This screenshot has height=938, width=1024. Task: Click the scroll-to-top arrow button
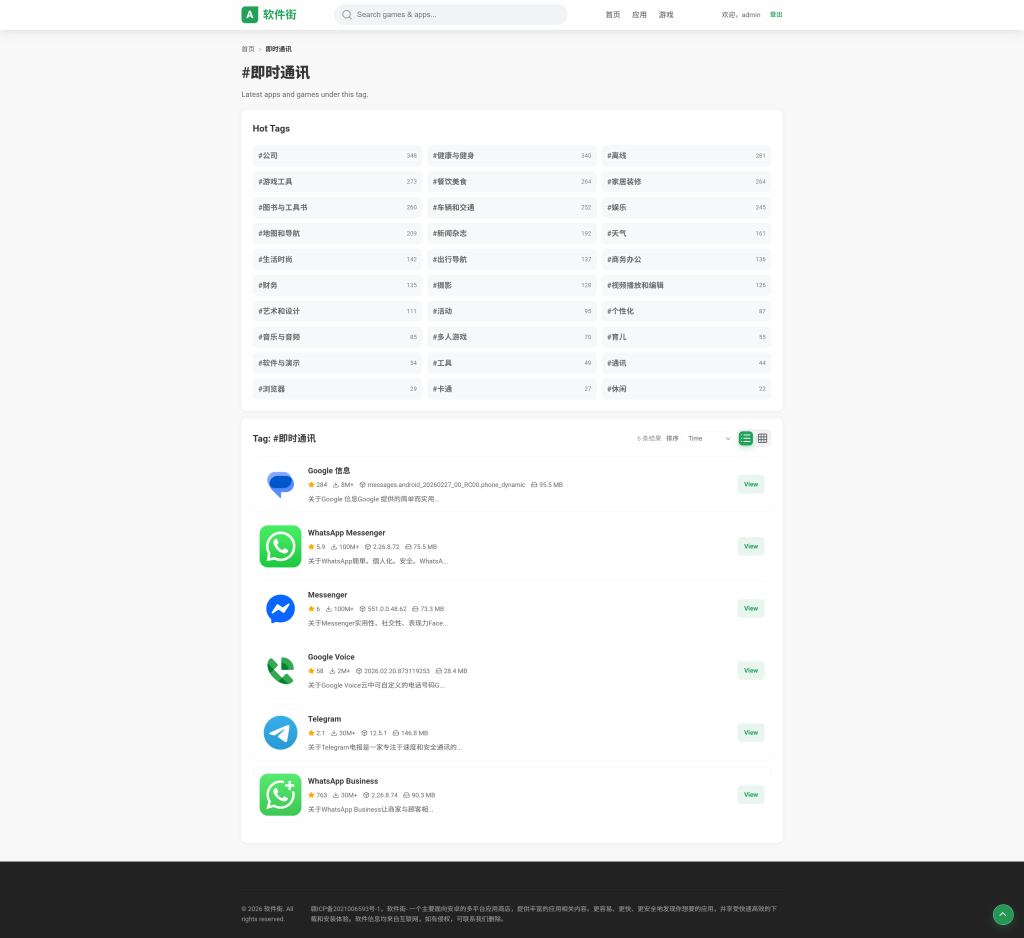coord(1002,914)
